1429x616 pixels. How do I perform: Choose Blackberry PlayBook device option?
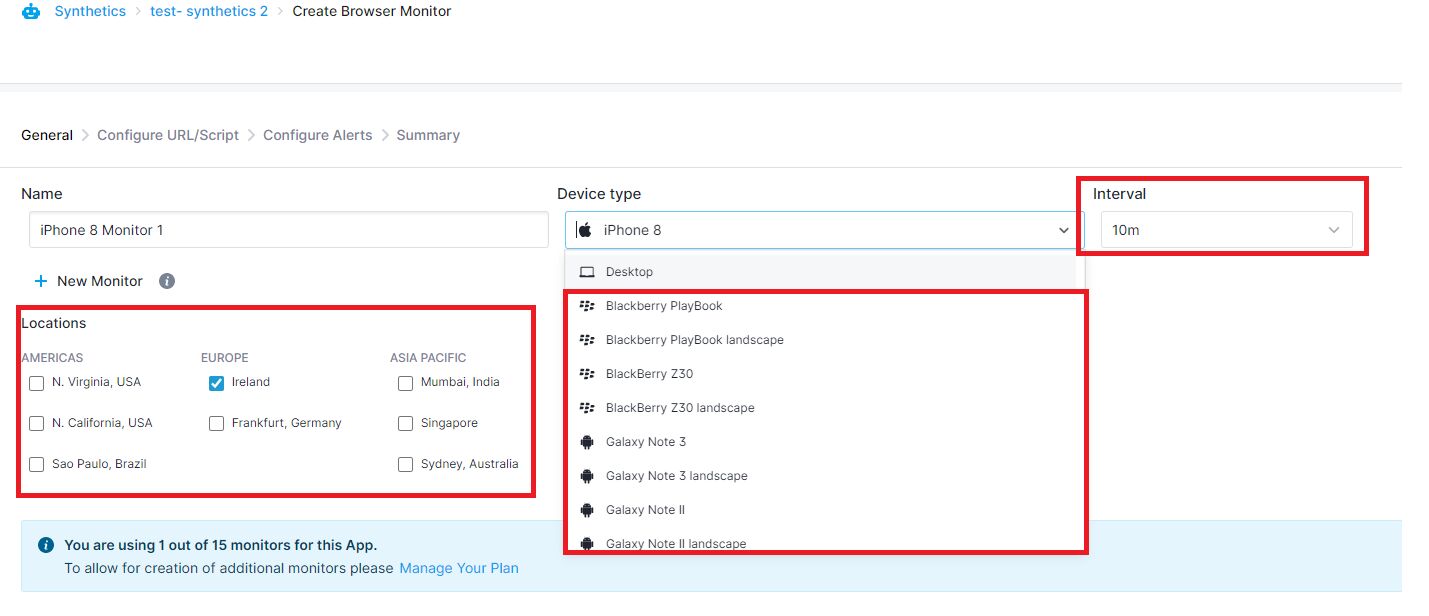820,306
